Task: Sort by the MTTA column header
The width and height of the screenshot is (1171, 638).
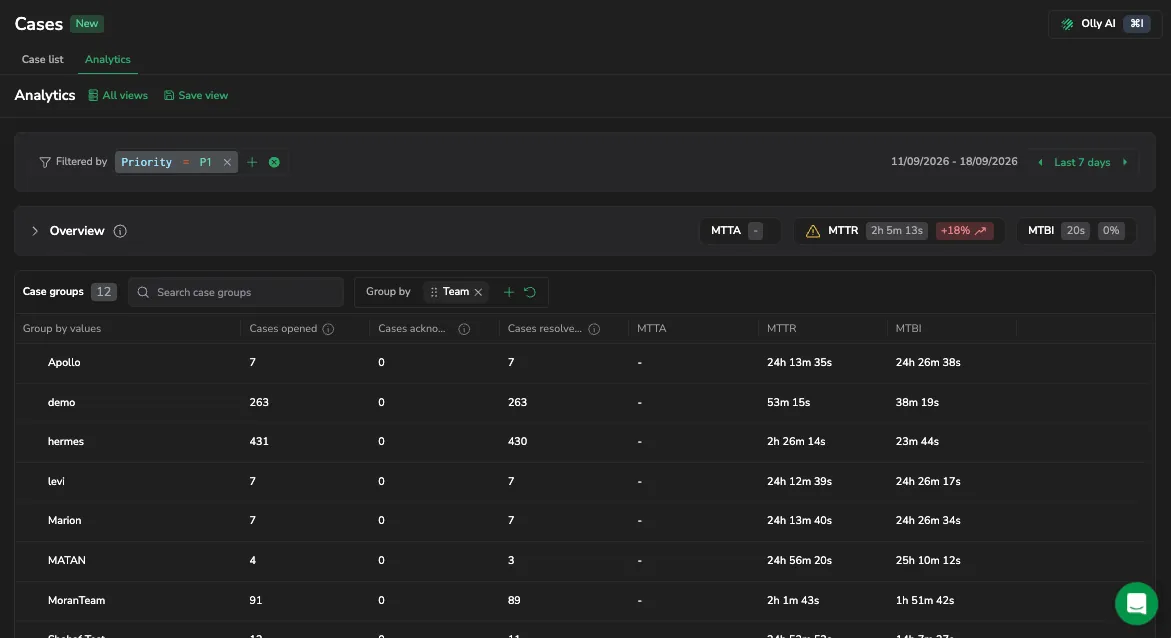Action: tap(651, 329)
